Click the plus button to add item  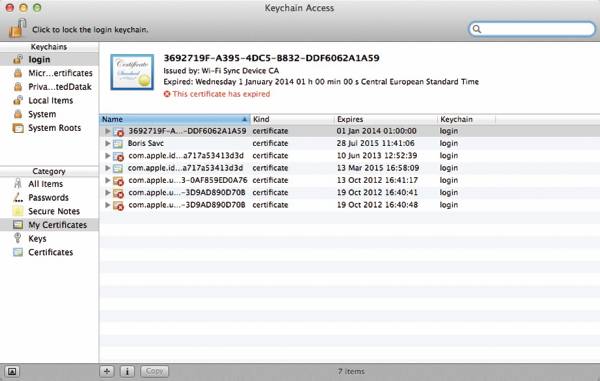click(x=107, y=371)
